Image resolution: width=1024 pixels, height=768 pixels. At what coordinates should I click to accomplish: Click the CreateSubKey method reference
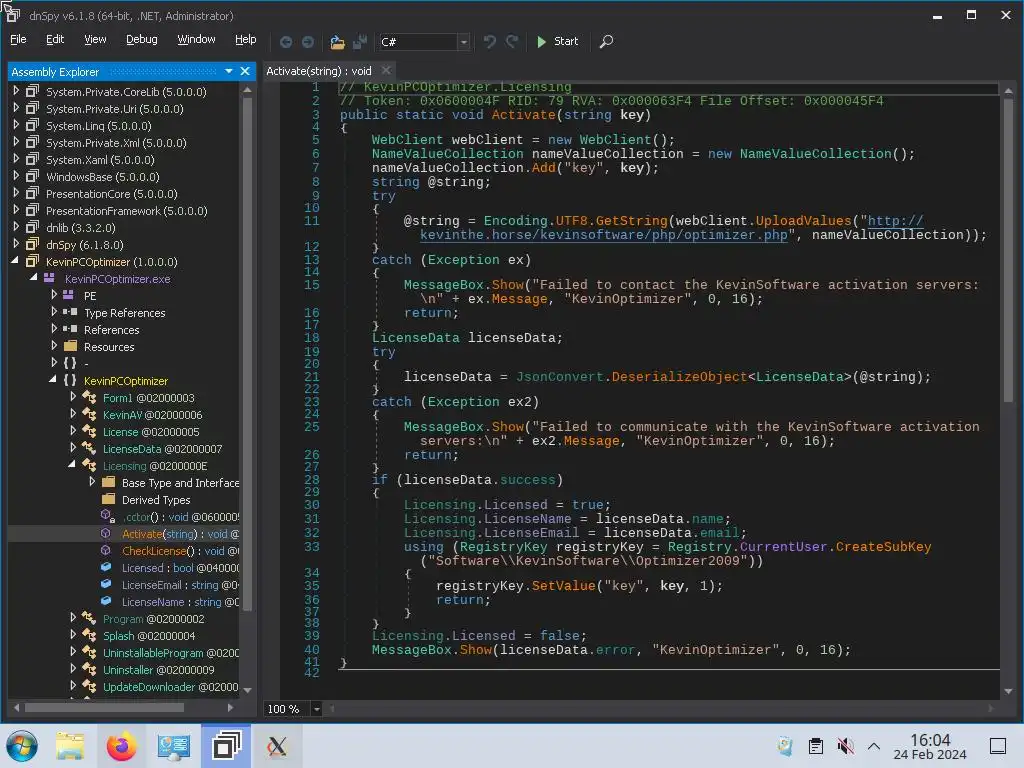pos(883,547)
